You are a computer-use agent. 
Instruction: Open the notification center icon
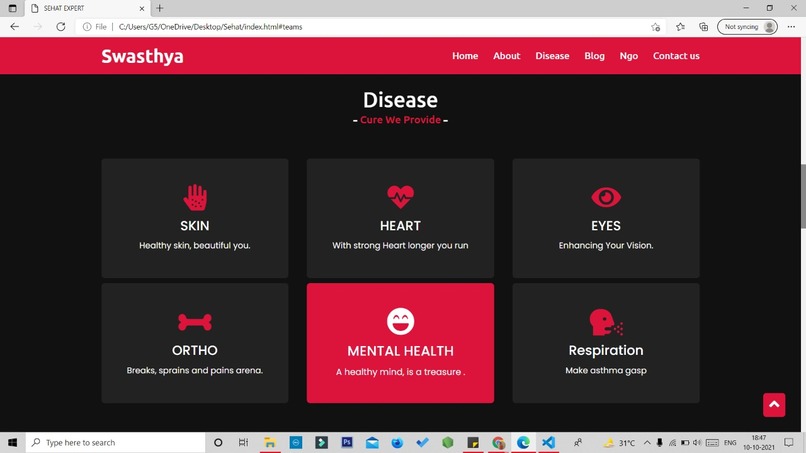[789, 442]
